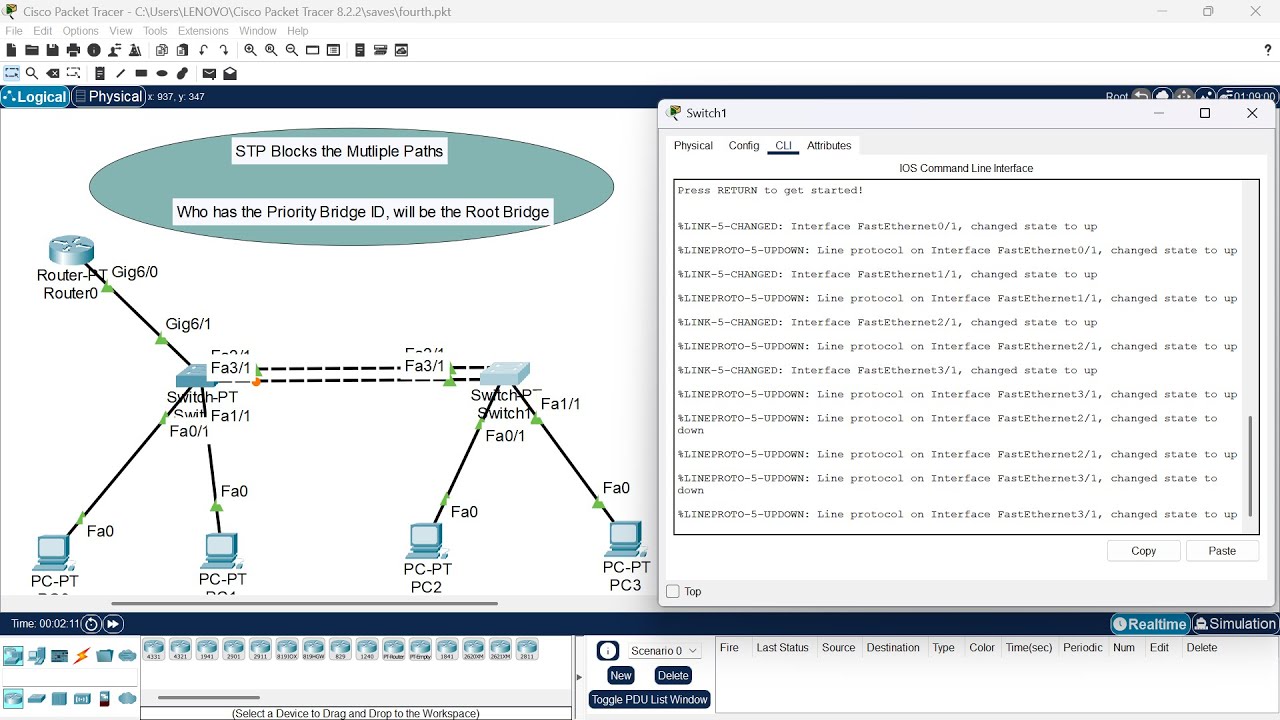Viewport: 1280px width, 720px height.
Task: Click the Undo arrow icon
Action: click(x=204, y=50)
